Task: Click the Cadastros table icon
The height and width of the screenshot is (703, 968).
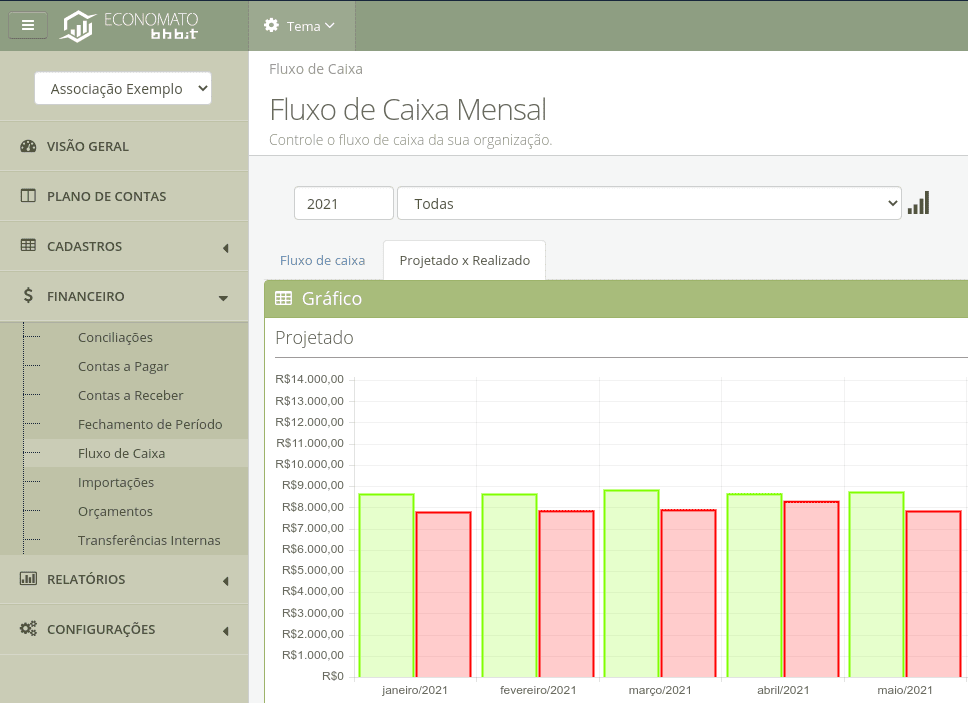Action: [28, 246]
